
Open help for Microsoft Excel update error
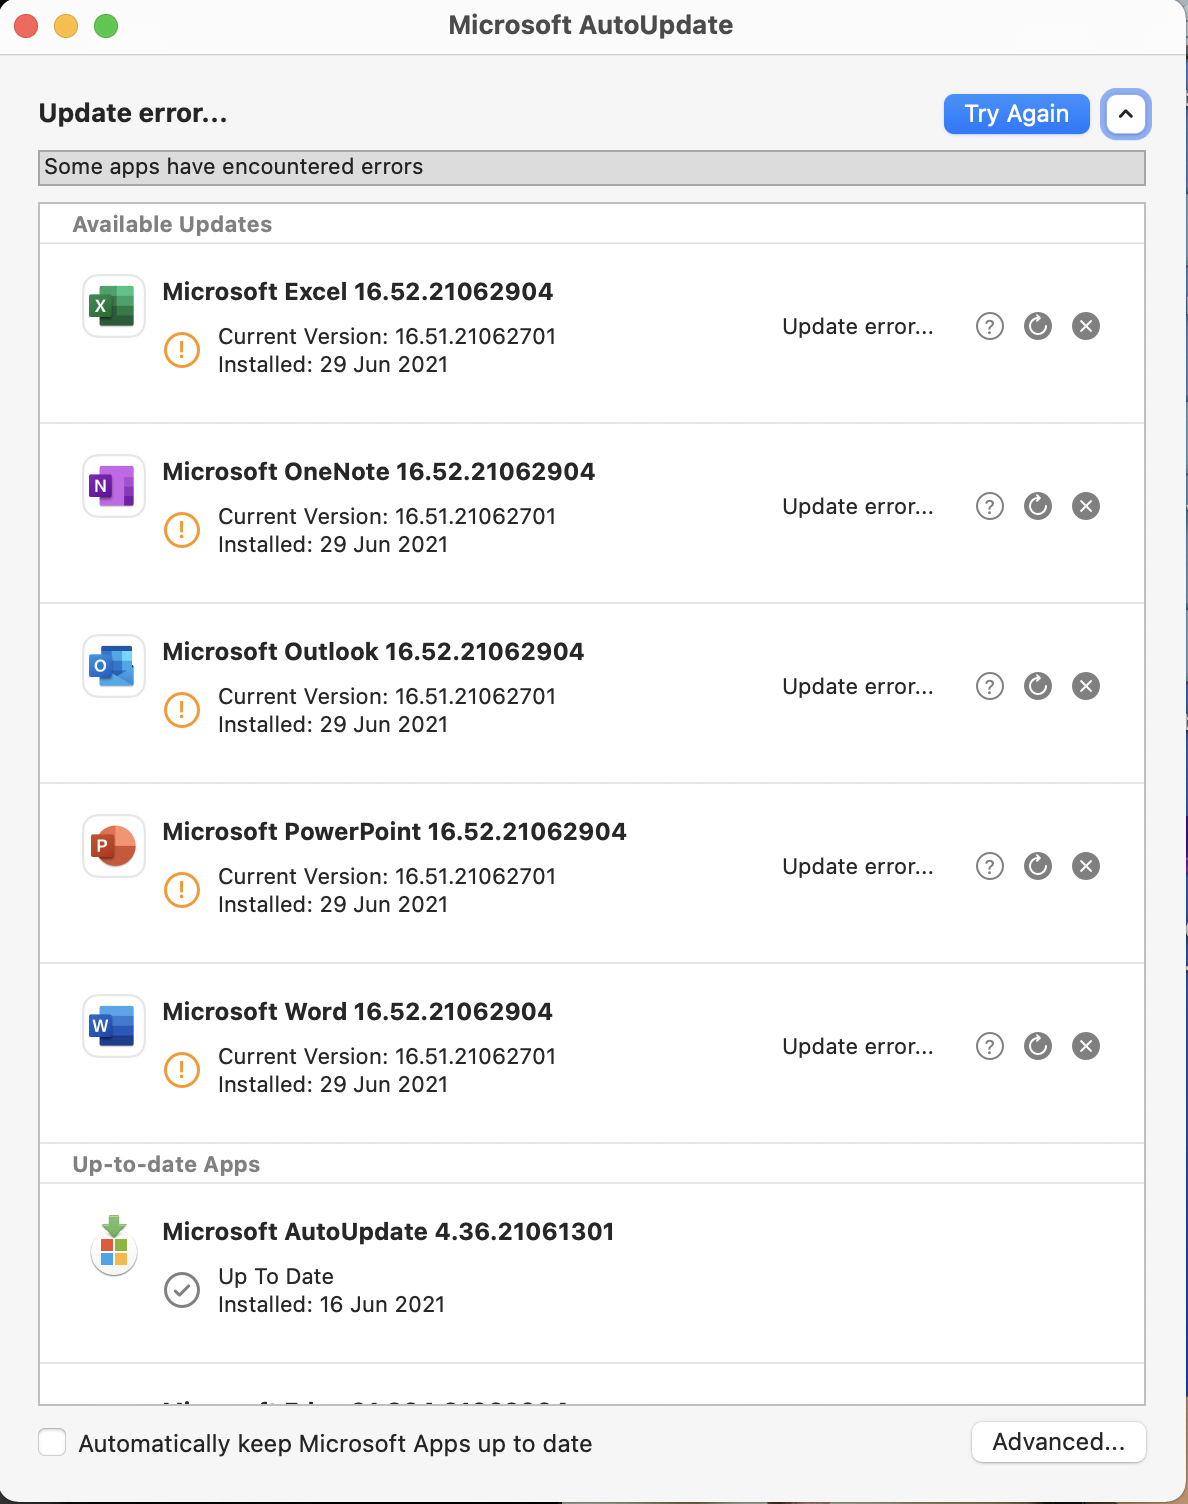coord(990,326)
